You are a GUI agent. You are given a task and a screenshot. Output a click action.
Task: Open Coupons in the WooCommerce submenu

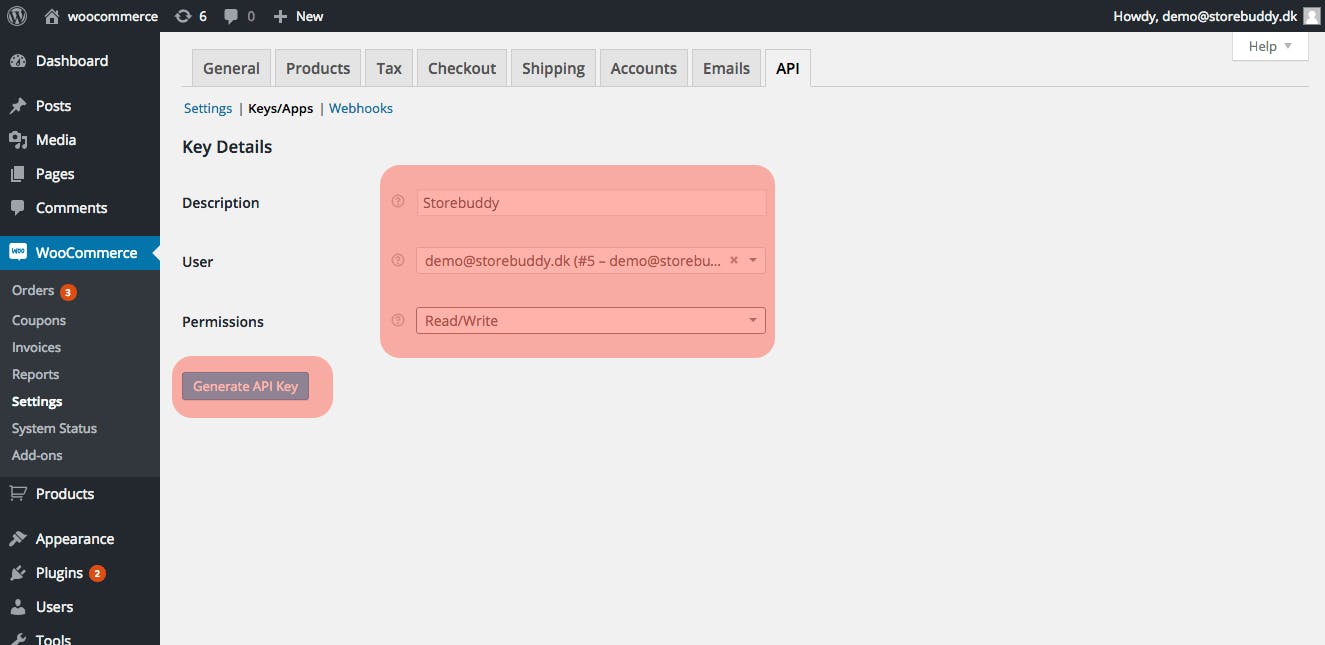[x=39, y=320]
